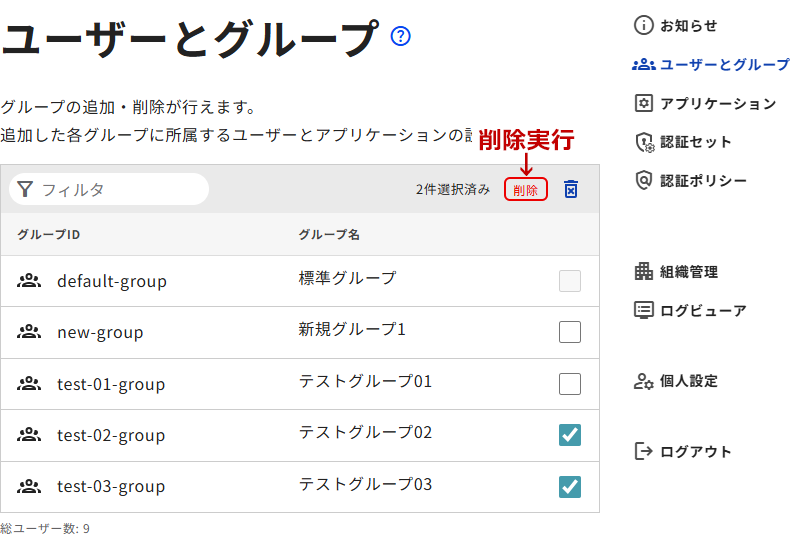Click the お知らせ info icon
The width and height of the screenshot is (790, 536).
[644, 26]
